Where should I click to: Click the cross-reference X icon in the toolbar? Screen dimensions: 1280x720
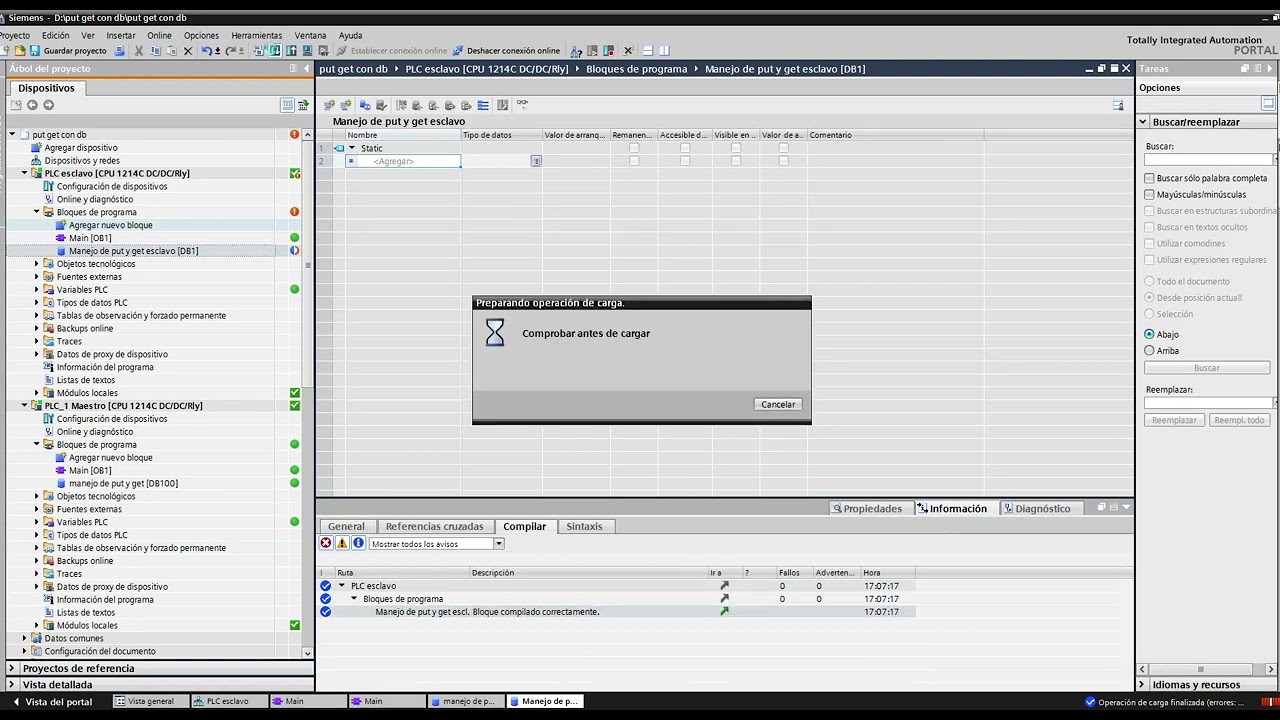click(628, 50)
